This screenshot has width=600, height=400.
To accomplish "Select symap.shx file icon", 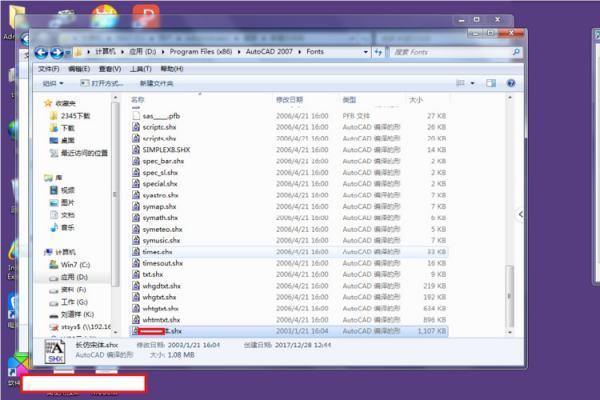I will 136,206.
